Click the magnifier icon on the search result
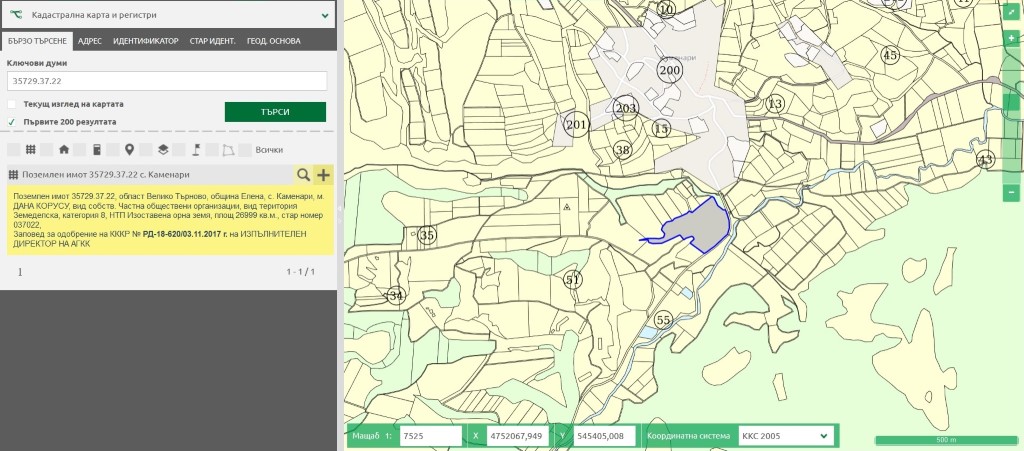Image resolution: width=1024 pixels, height=451 pixels. (302, 175)
